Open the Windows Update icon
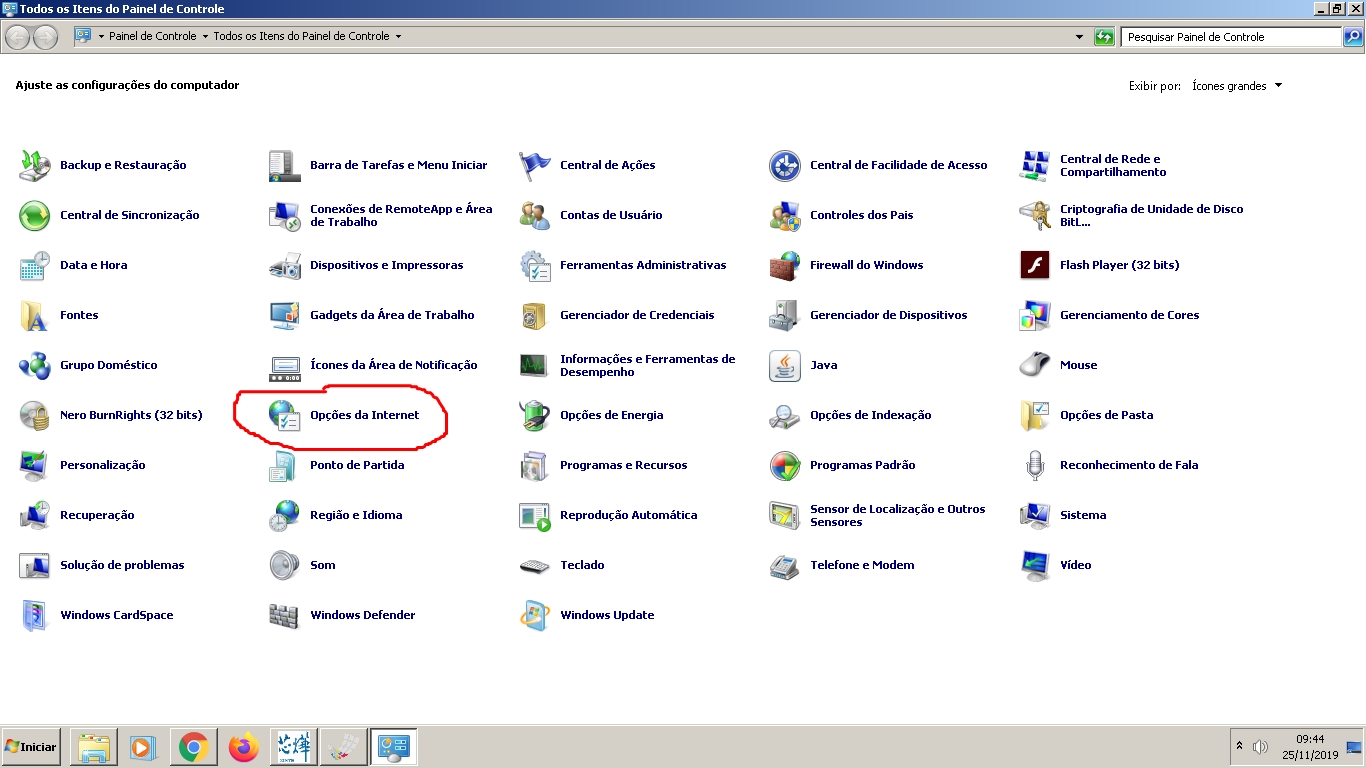This screenshot has height=768, width=1366. coord(535,615)
